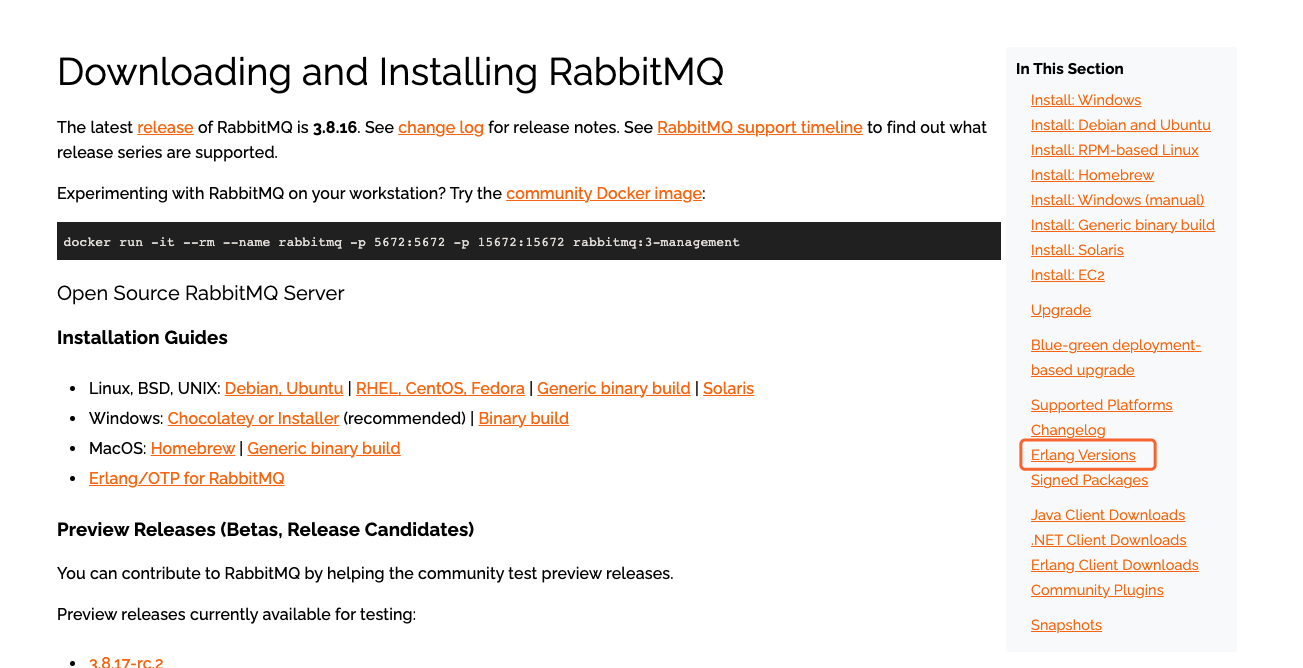This screenshot has height=668, width=1303.
Task: Open the Debian, Ubuntu installation guide
Action: (284, 388)
